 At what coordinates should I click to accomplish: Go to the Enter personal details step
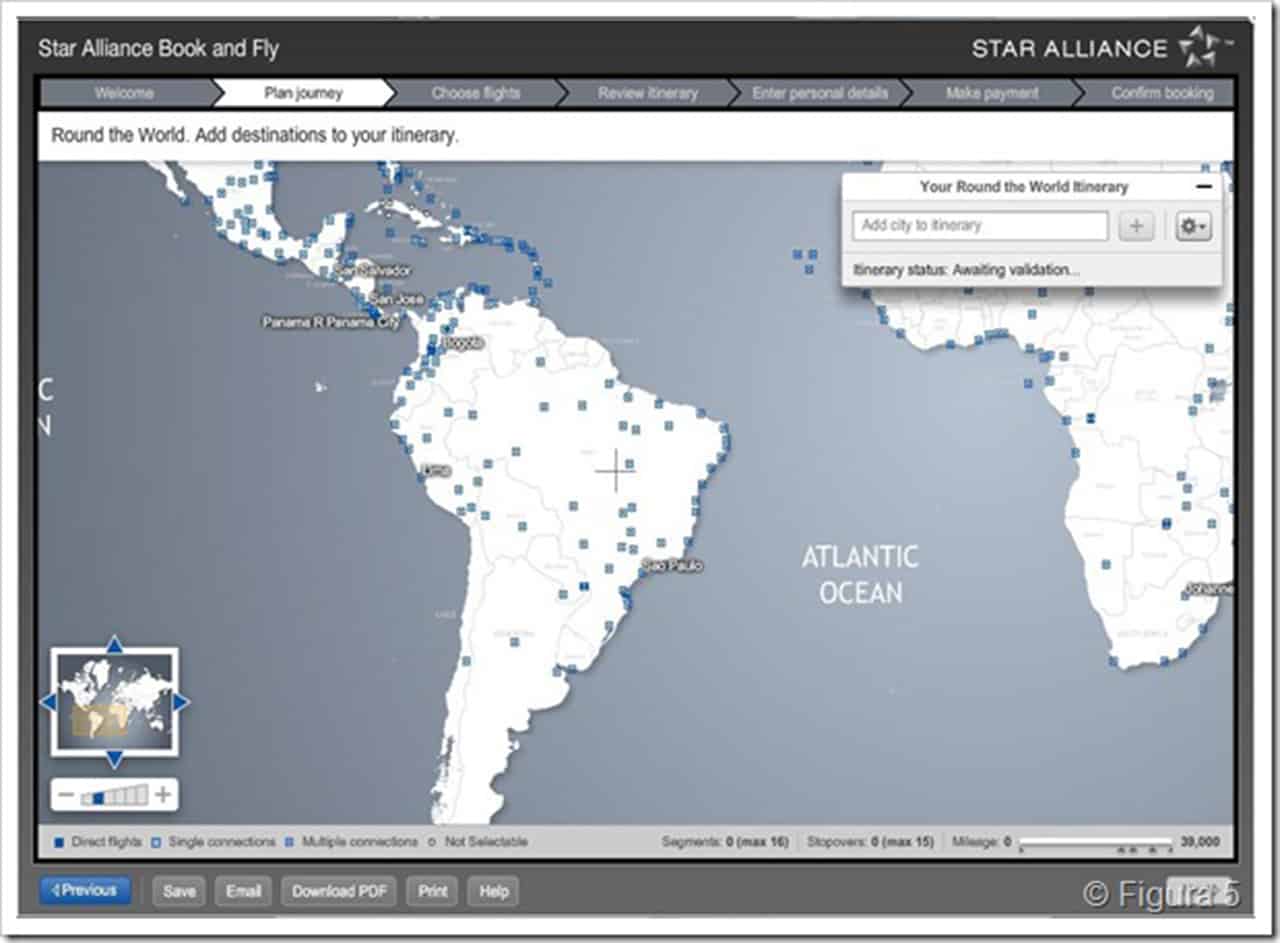pos(820,93)
